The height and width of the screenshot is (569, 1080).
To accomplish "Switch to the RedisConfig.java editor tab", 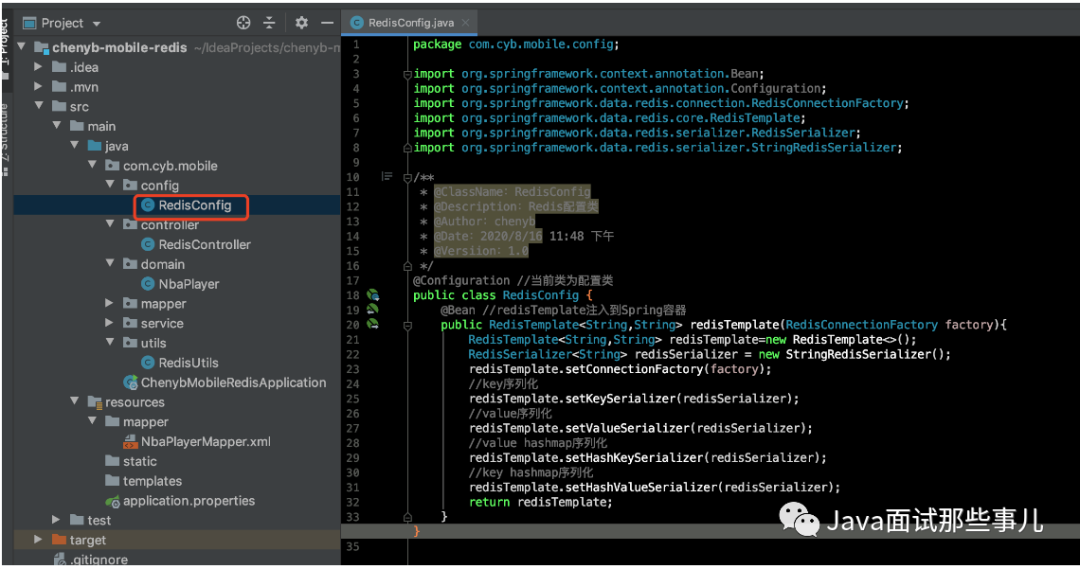I will pos(411,23).
